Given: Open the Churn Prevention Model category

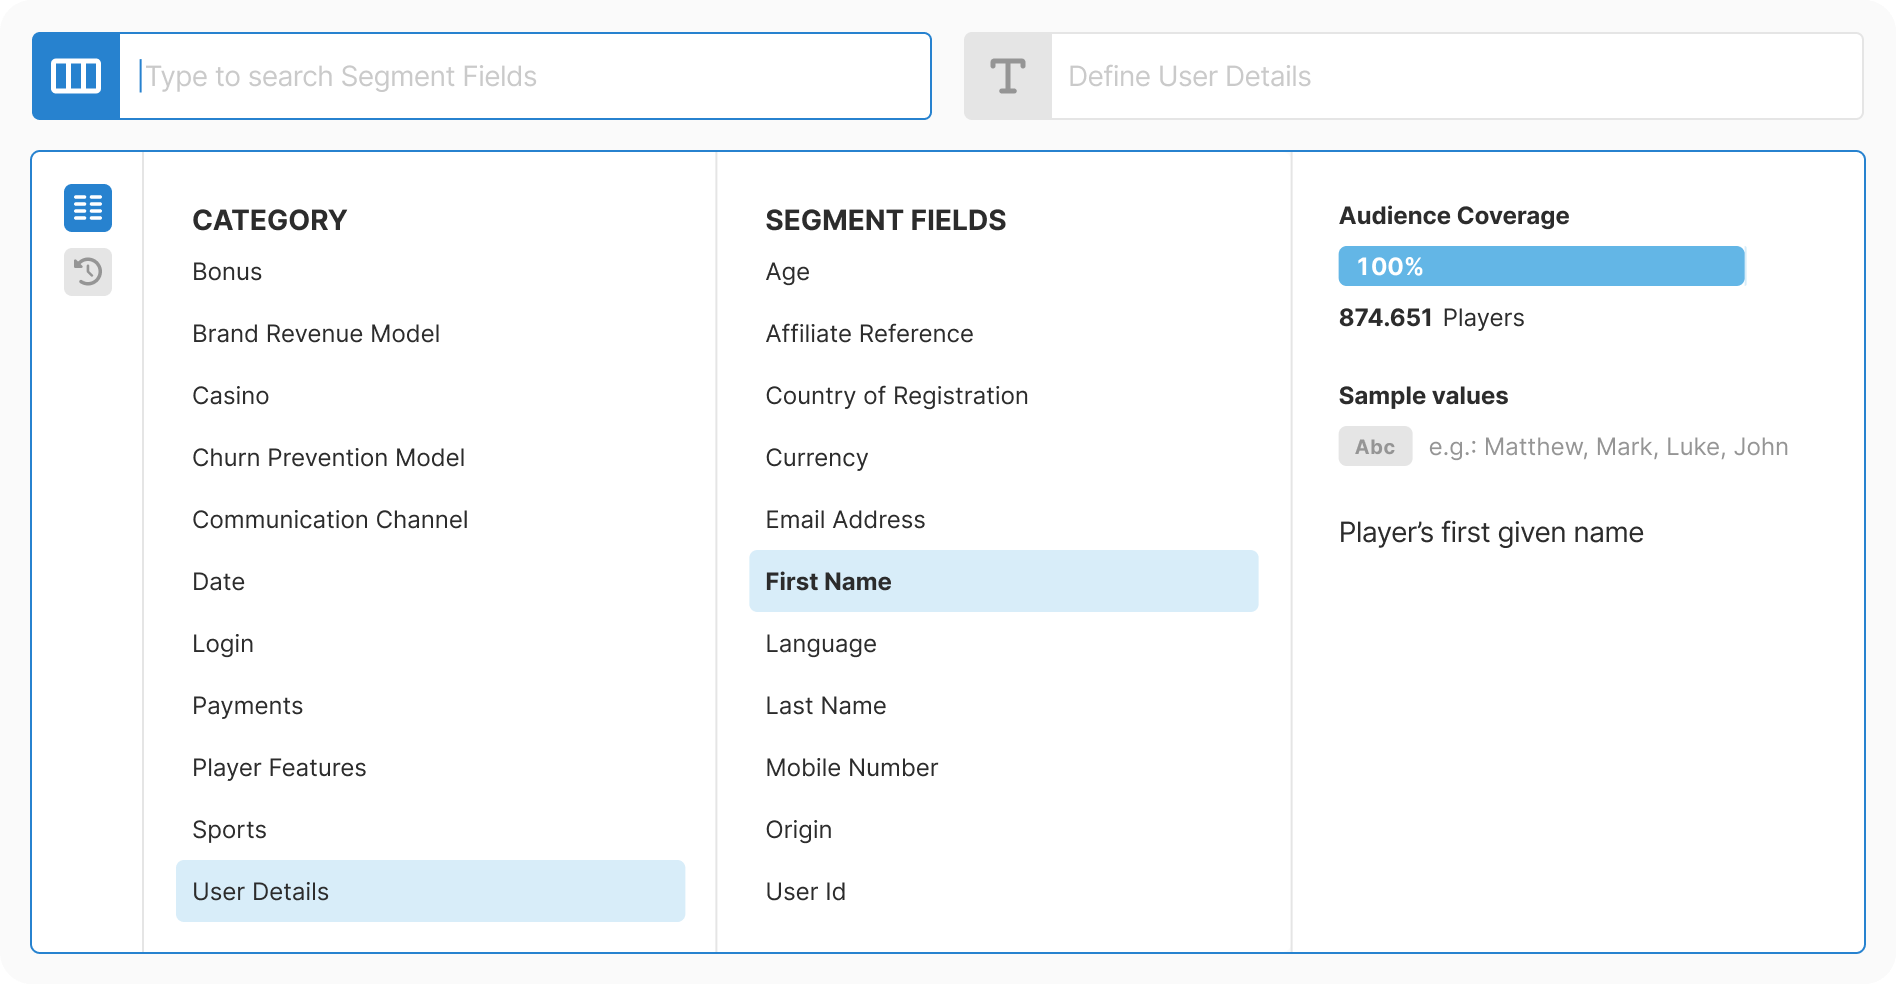Looking at the screenshot, I should pos(328,457).
